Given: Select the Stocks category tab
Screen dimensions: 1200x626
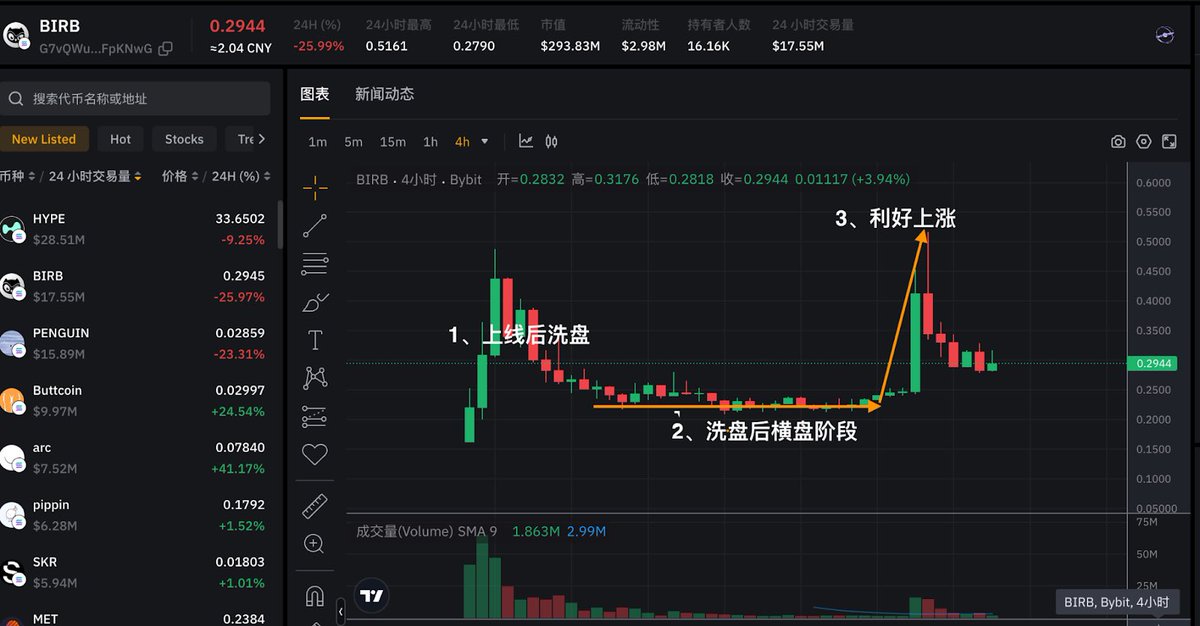Looking at the screenshot, I should click(184, 139).
